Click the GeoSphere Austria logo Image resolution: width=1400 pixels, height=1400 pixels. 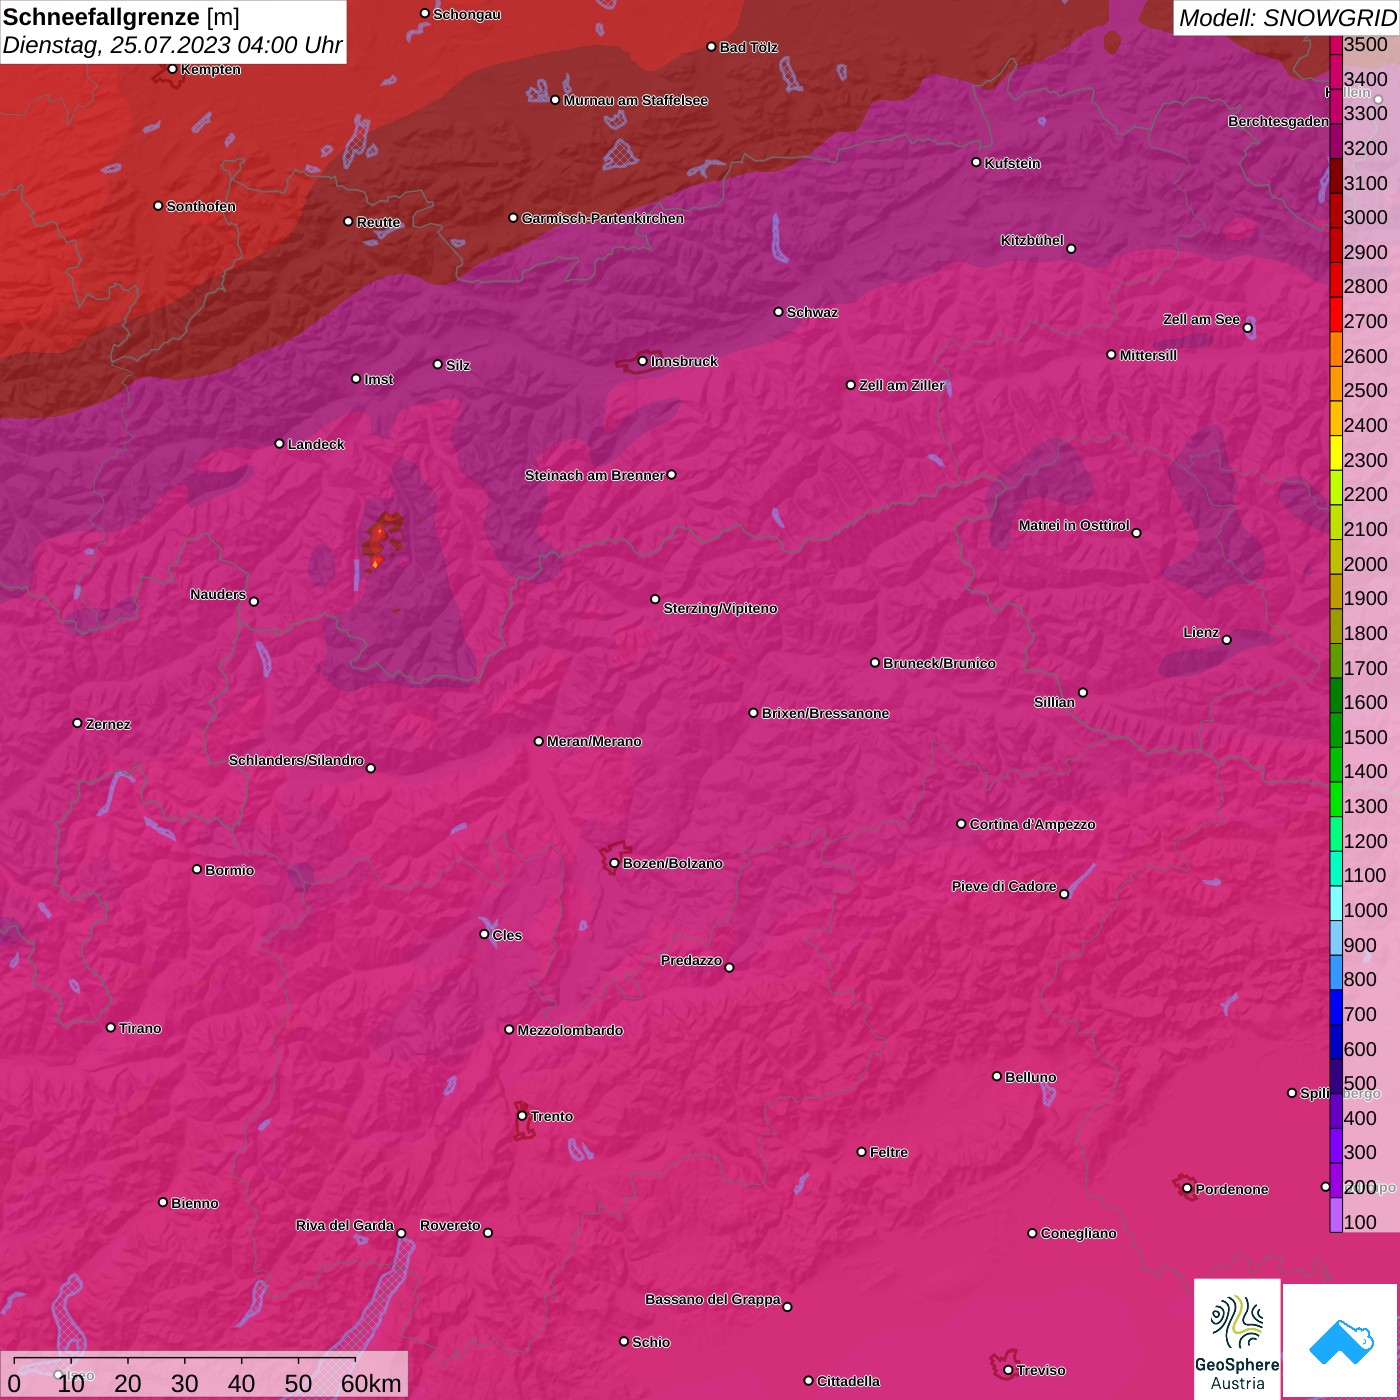point(1237,1339)
